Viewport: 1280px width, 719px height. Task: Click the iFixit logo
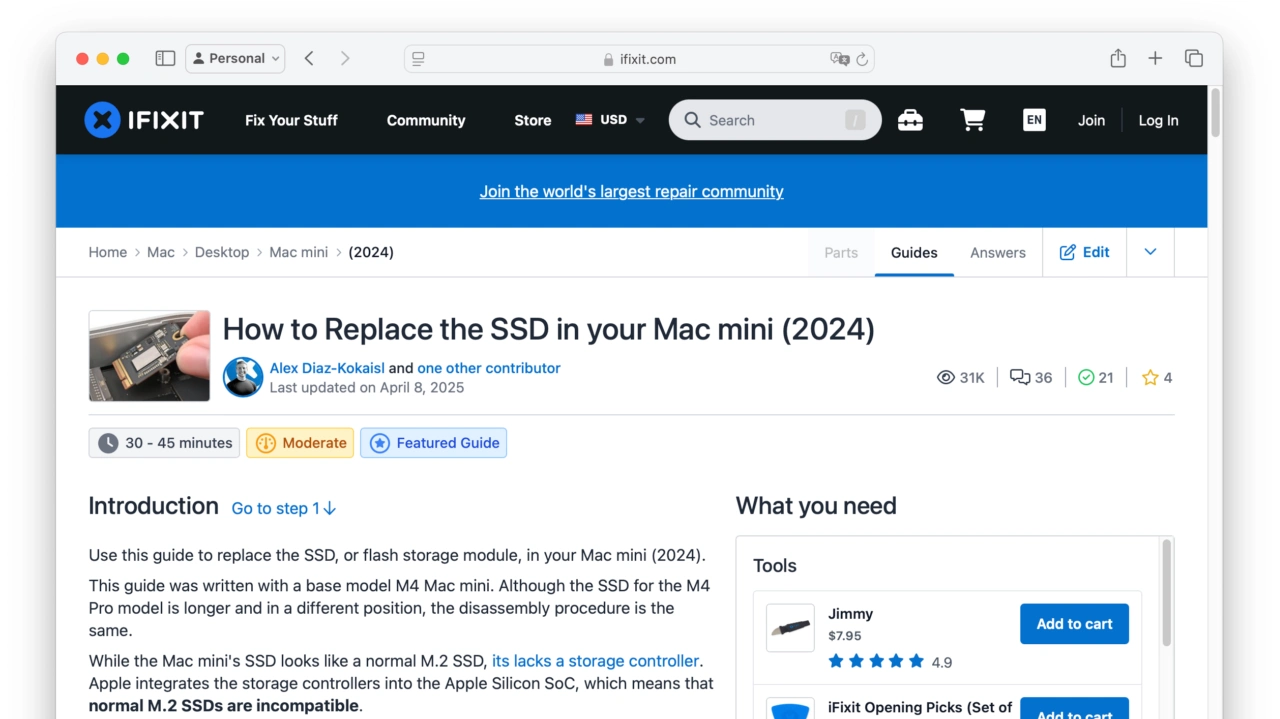[144, 120]
